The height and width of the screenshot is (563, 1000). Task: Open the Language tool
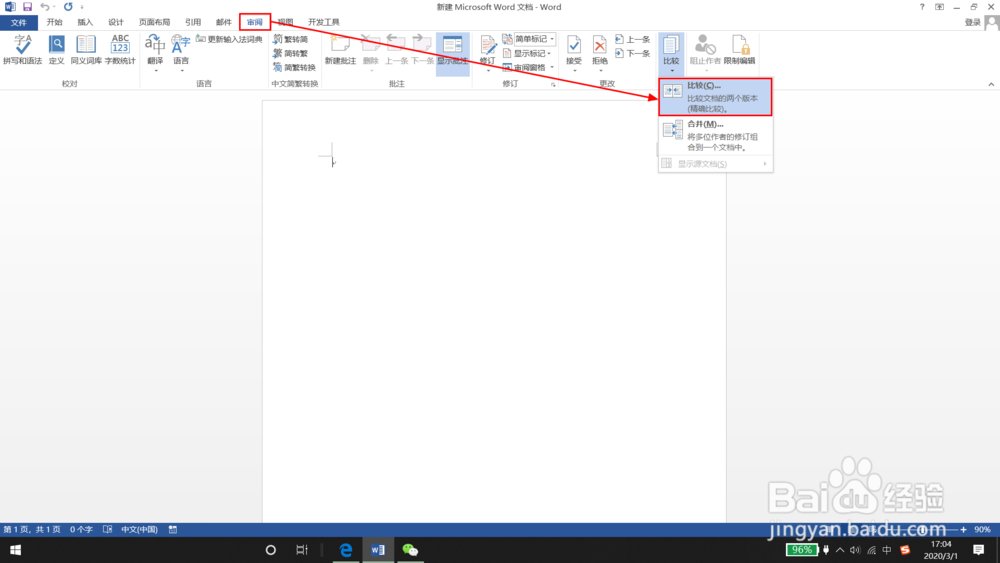181,50
